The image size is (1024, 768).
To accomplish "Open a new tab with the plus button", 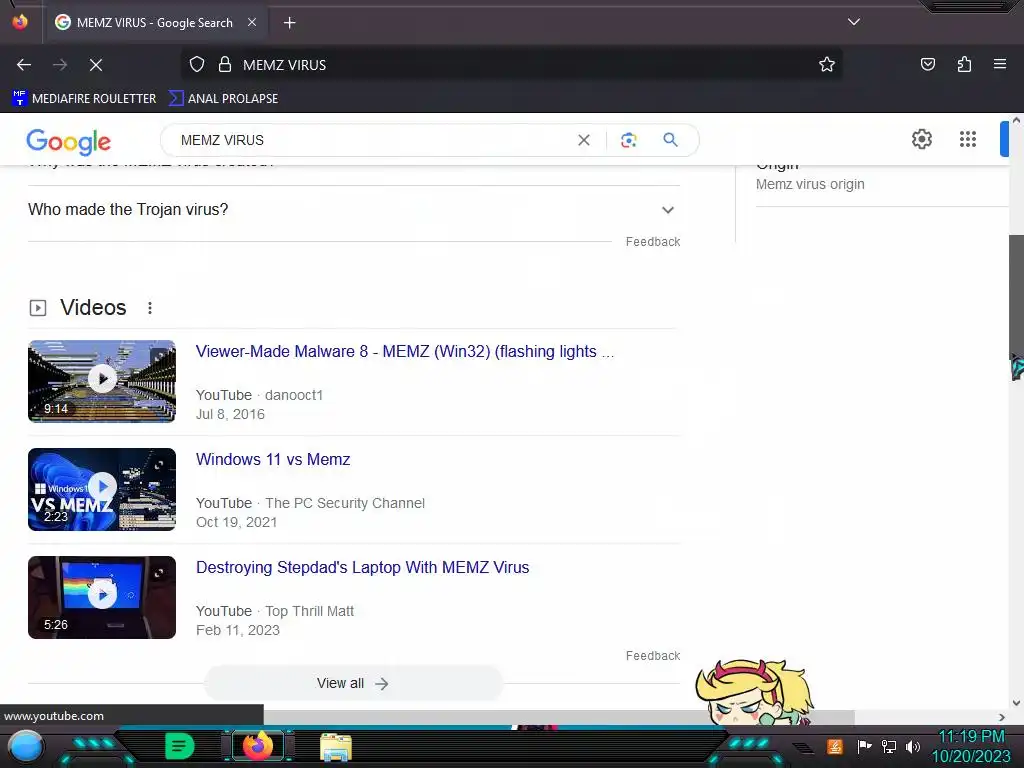I will click(x=289, y=23).
